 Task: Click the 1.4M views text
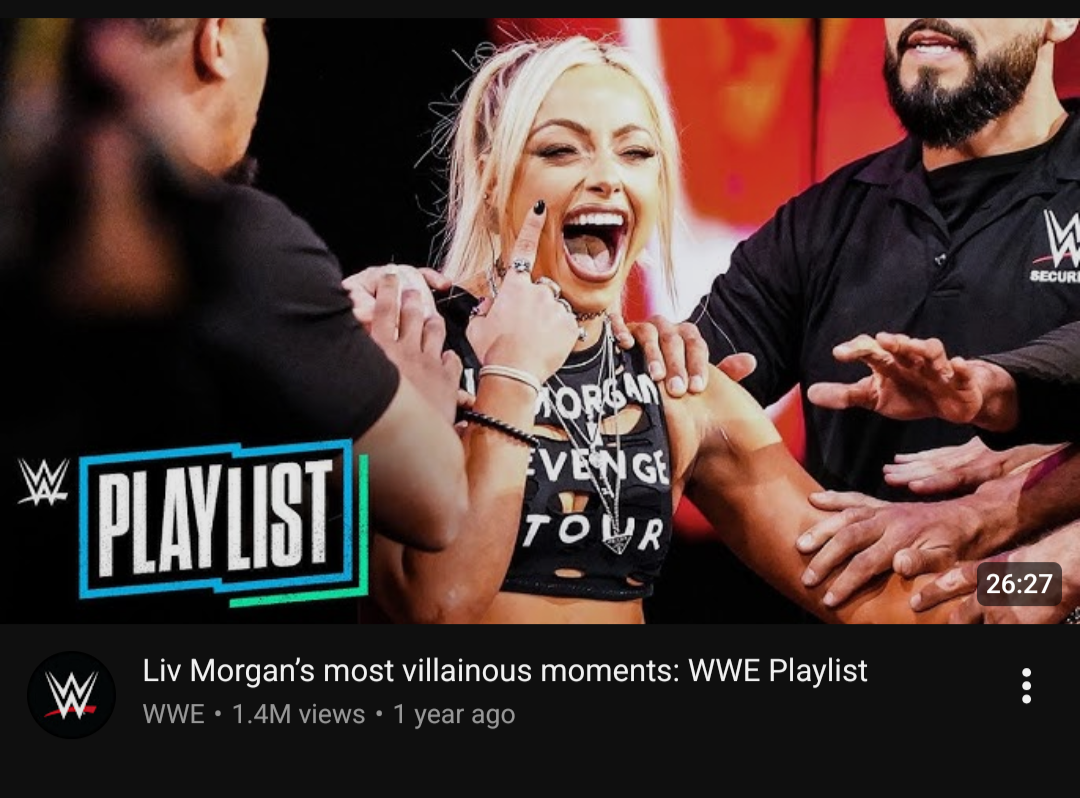pyautogui.click(x=298, y=715)
